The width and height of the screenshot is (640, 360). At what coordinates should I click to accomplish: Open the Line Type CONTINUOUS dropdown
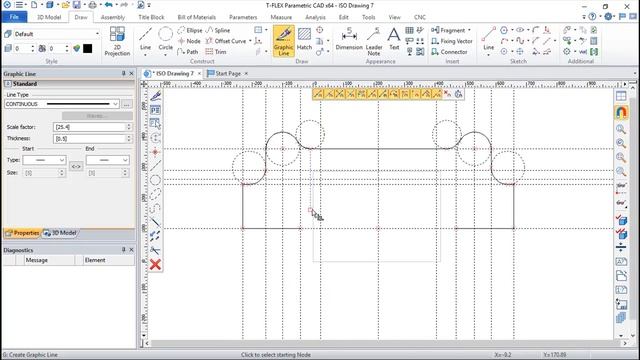click(115, 104)
